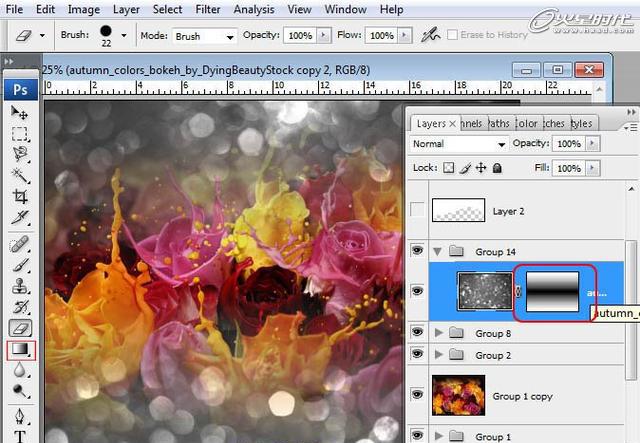Click lock transparent pixels icon

point(449,168)
